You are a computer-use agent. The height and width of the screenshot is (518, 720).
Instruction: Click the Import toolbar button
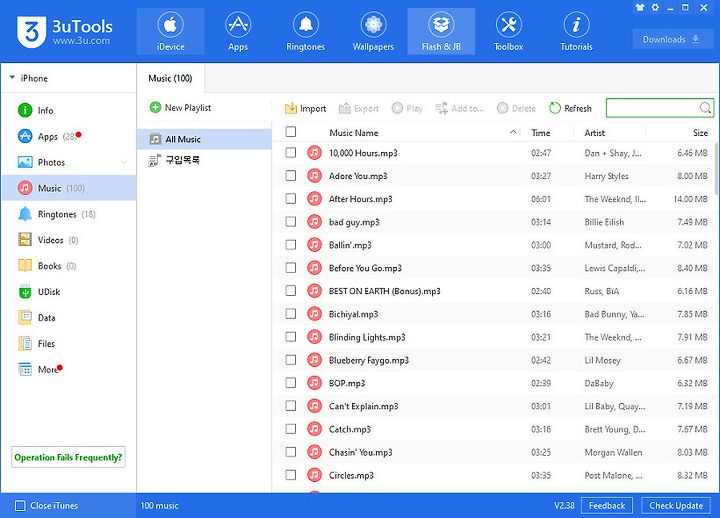pos(305,108)
